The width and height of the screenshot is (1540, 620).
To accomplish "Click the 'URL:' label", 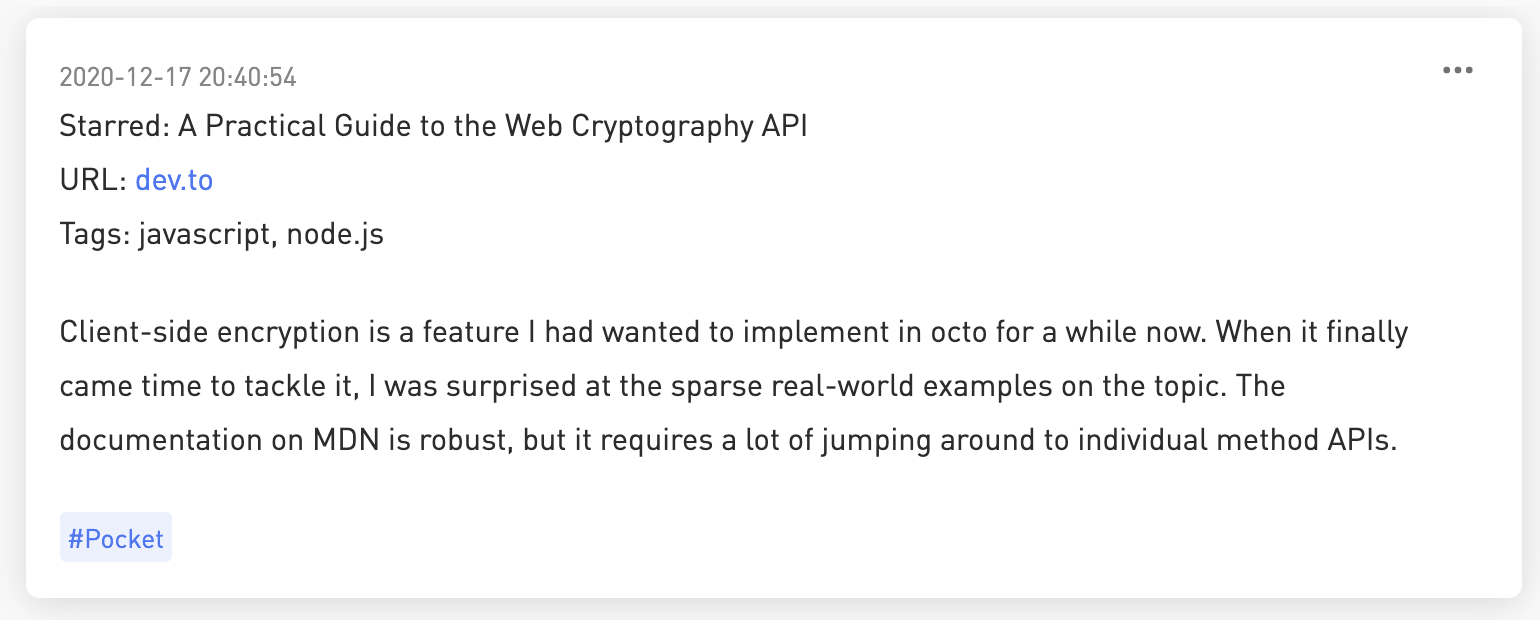I will pyautogui.click(x=93, y=180).
